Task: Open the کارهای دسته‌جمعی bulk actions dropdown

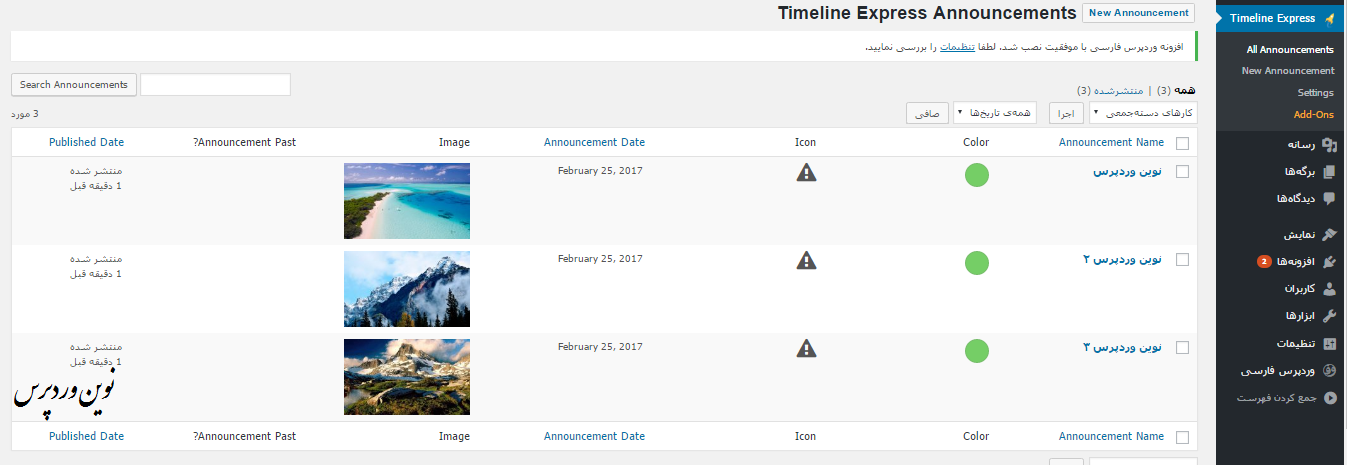Action: (x=1143, y=113)
